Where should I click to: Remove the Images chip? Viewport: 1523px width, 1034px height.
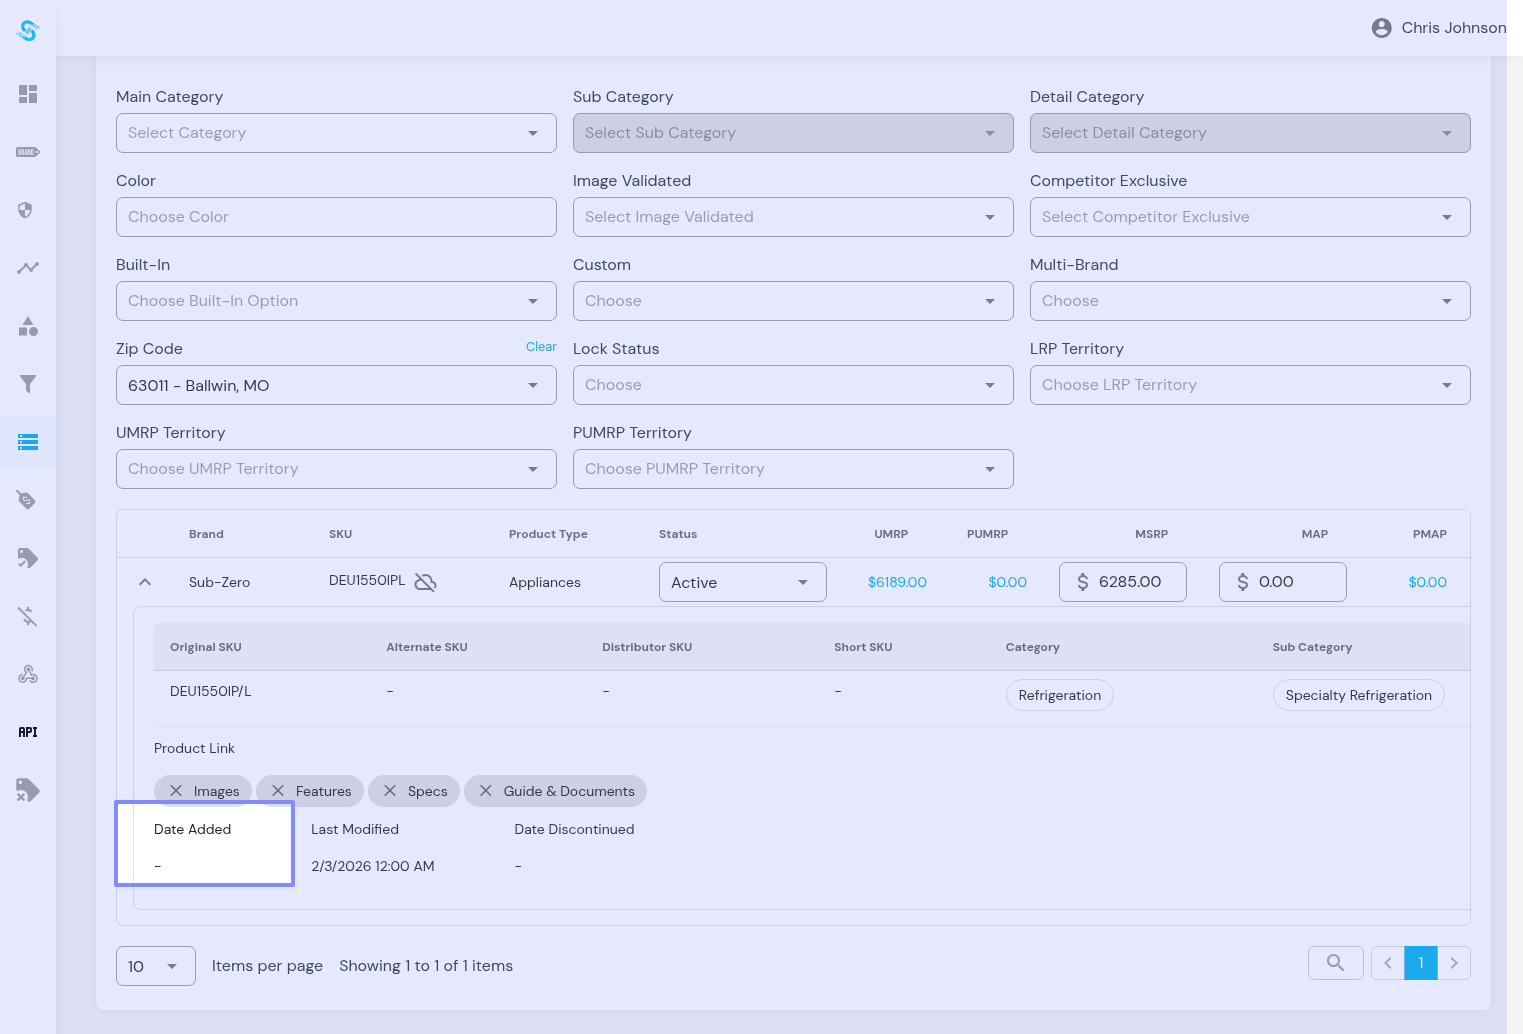176,791
